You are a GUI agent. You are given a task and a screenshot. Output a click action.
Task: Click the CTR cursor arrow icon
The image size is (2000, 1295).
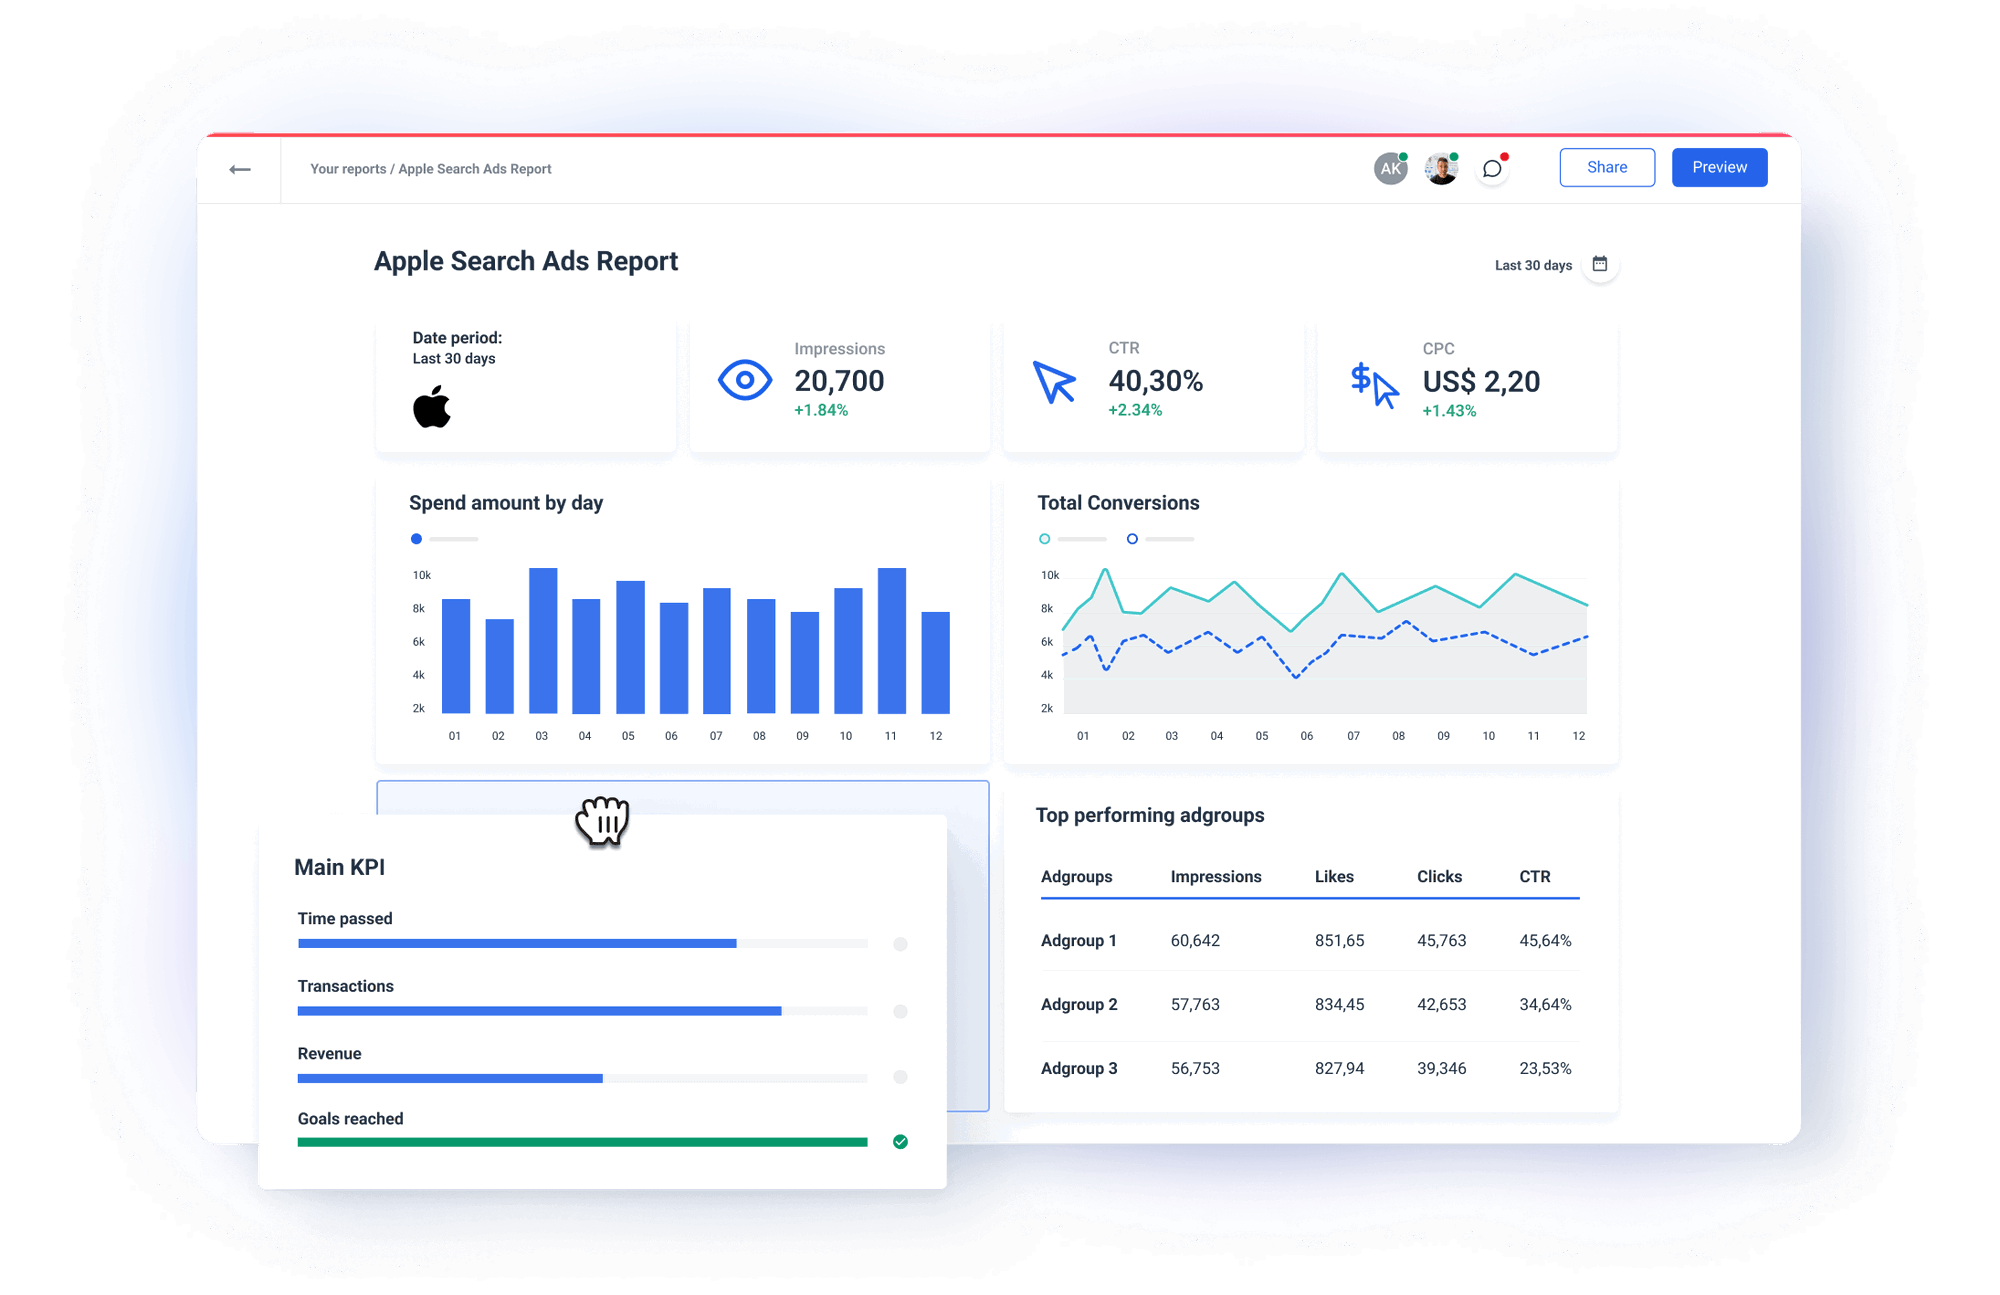click(1054, 382)
